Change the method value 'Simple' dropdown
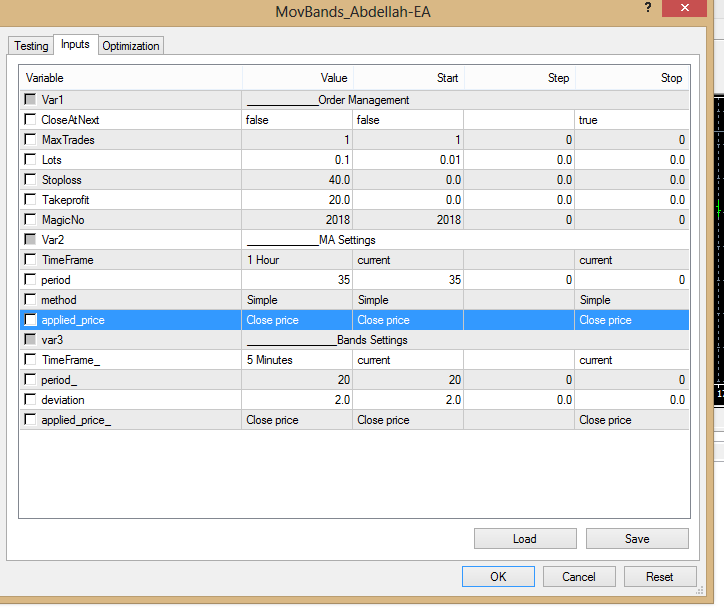The width and height of the screenshot is (724, 611). pyautogui.click(x=297, y=300)
